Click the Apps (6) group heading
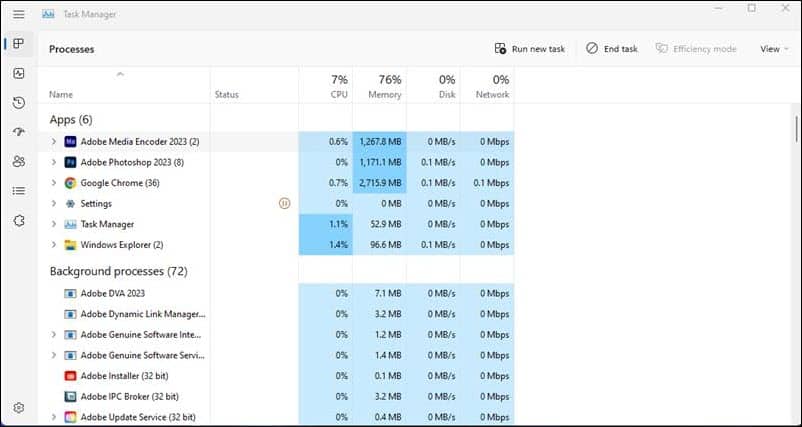The image size is (802, 427). (x=71, y=120)
